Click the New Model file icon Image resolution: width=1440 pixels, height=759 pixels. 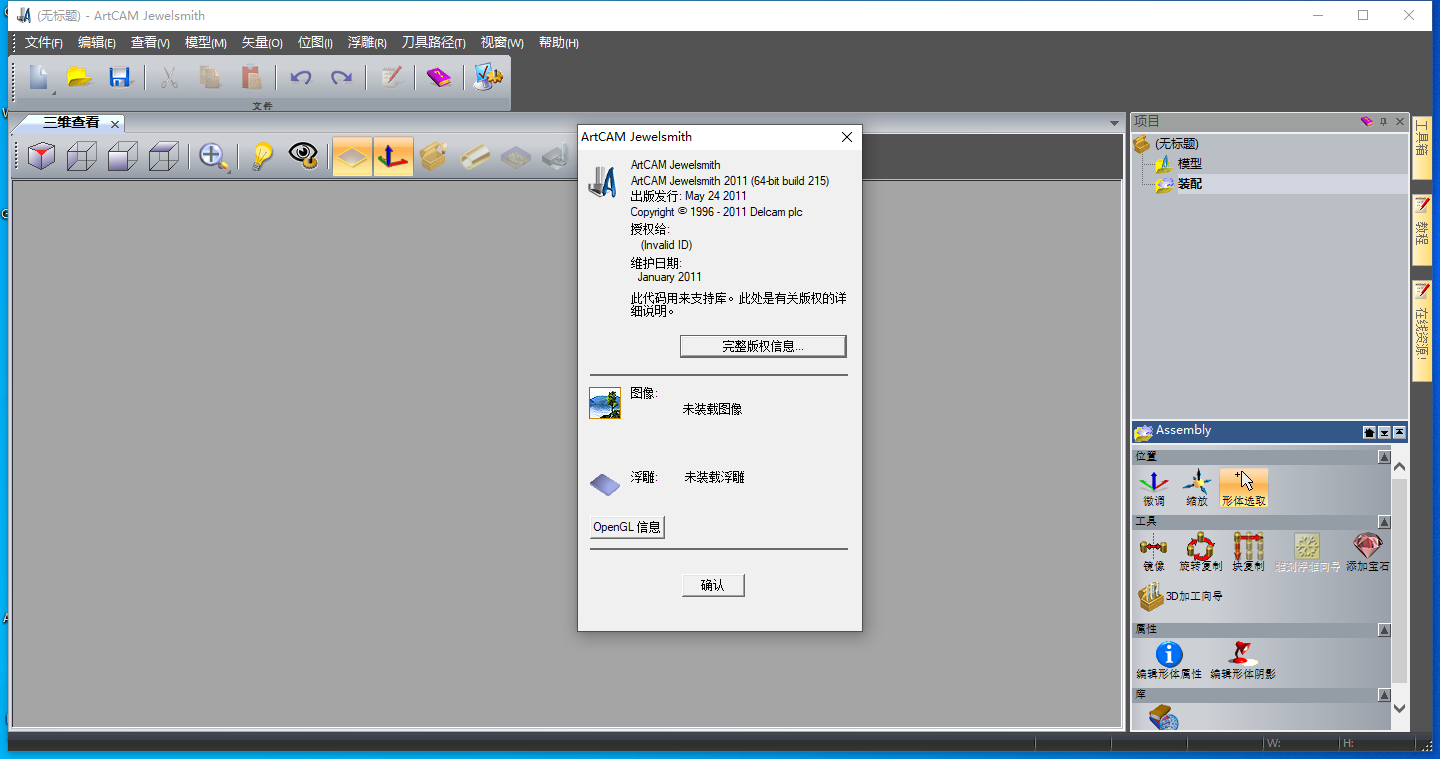pos(38,77)
